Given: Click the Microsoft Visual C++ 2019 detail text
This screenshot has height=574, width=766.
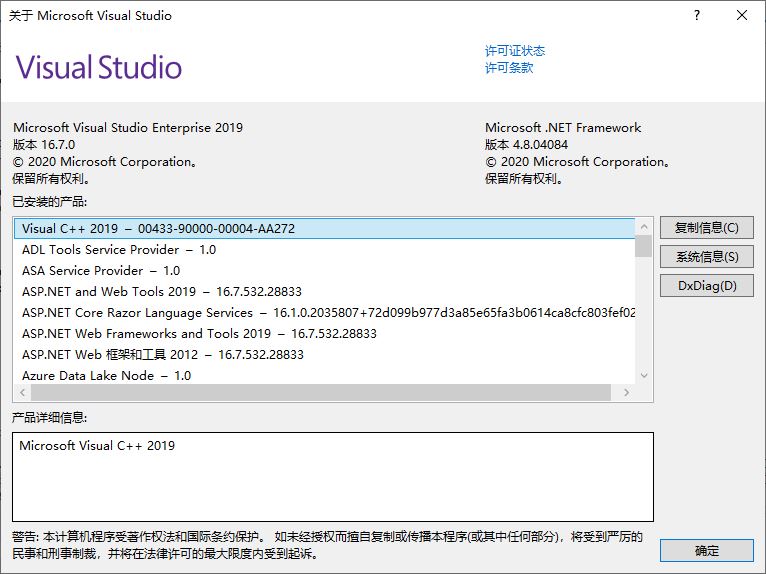Looking at the screenshot, I should pyautogui.click(x=97, y=446).
